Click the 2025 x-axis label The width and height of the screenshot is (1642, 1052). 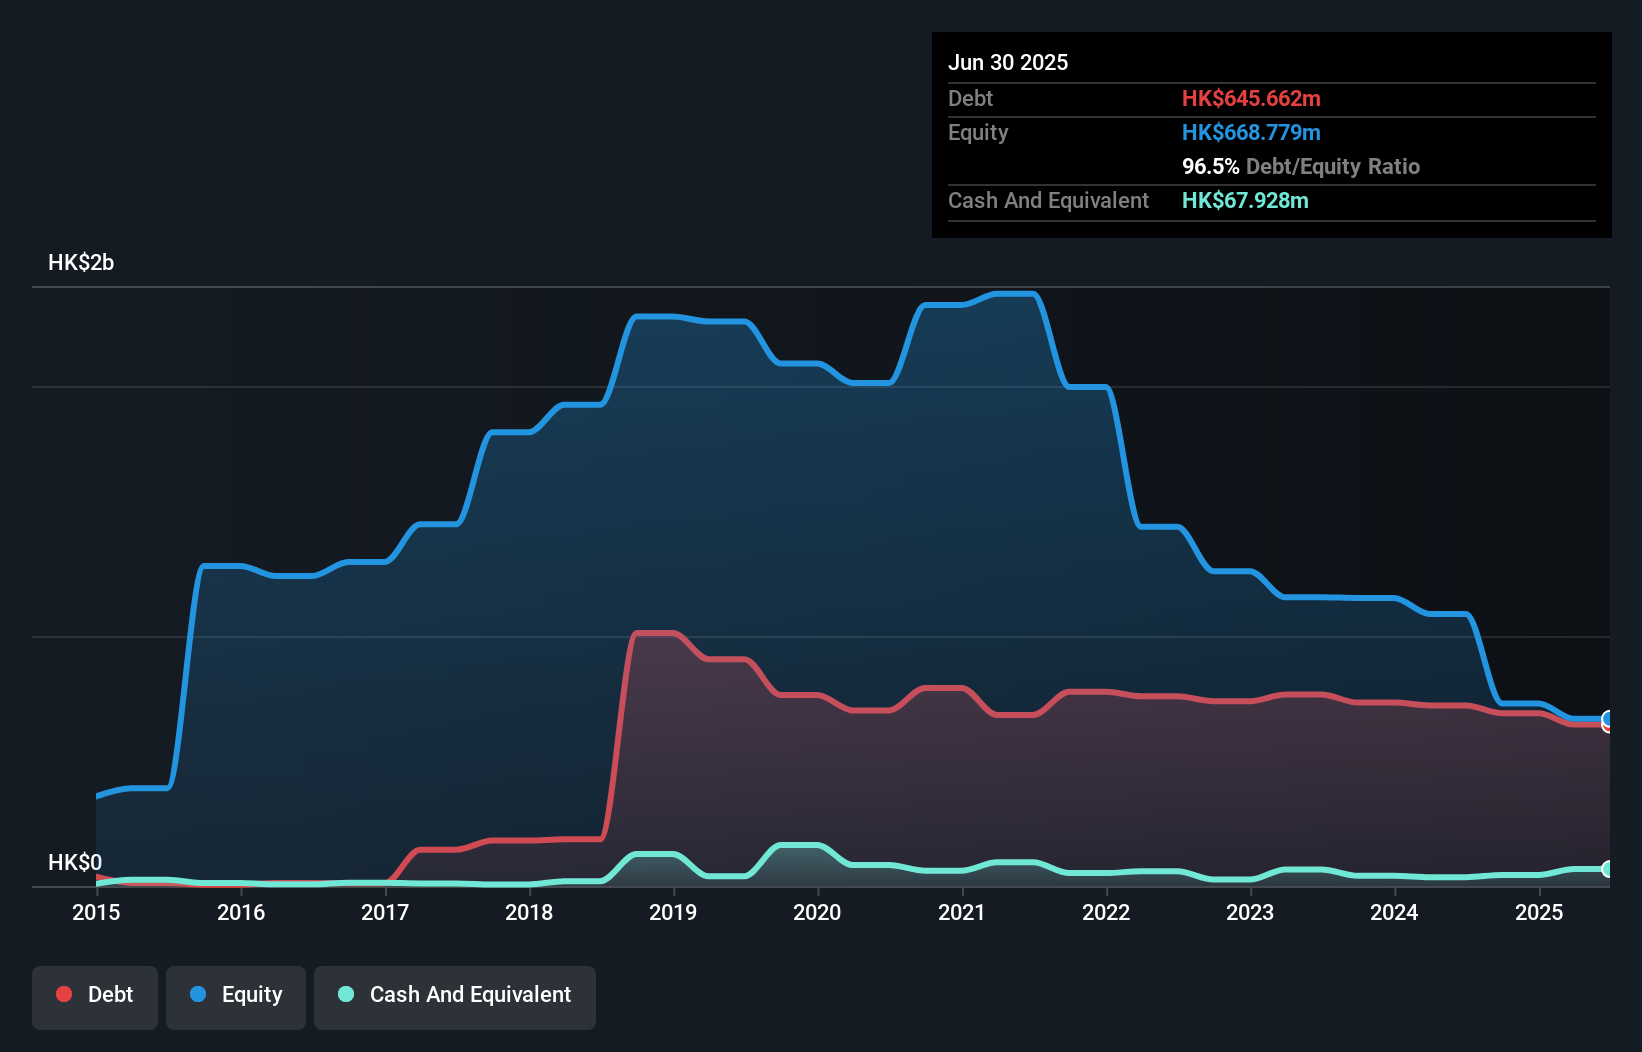[x=1539, y=912]
